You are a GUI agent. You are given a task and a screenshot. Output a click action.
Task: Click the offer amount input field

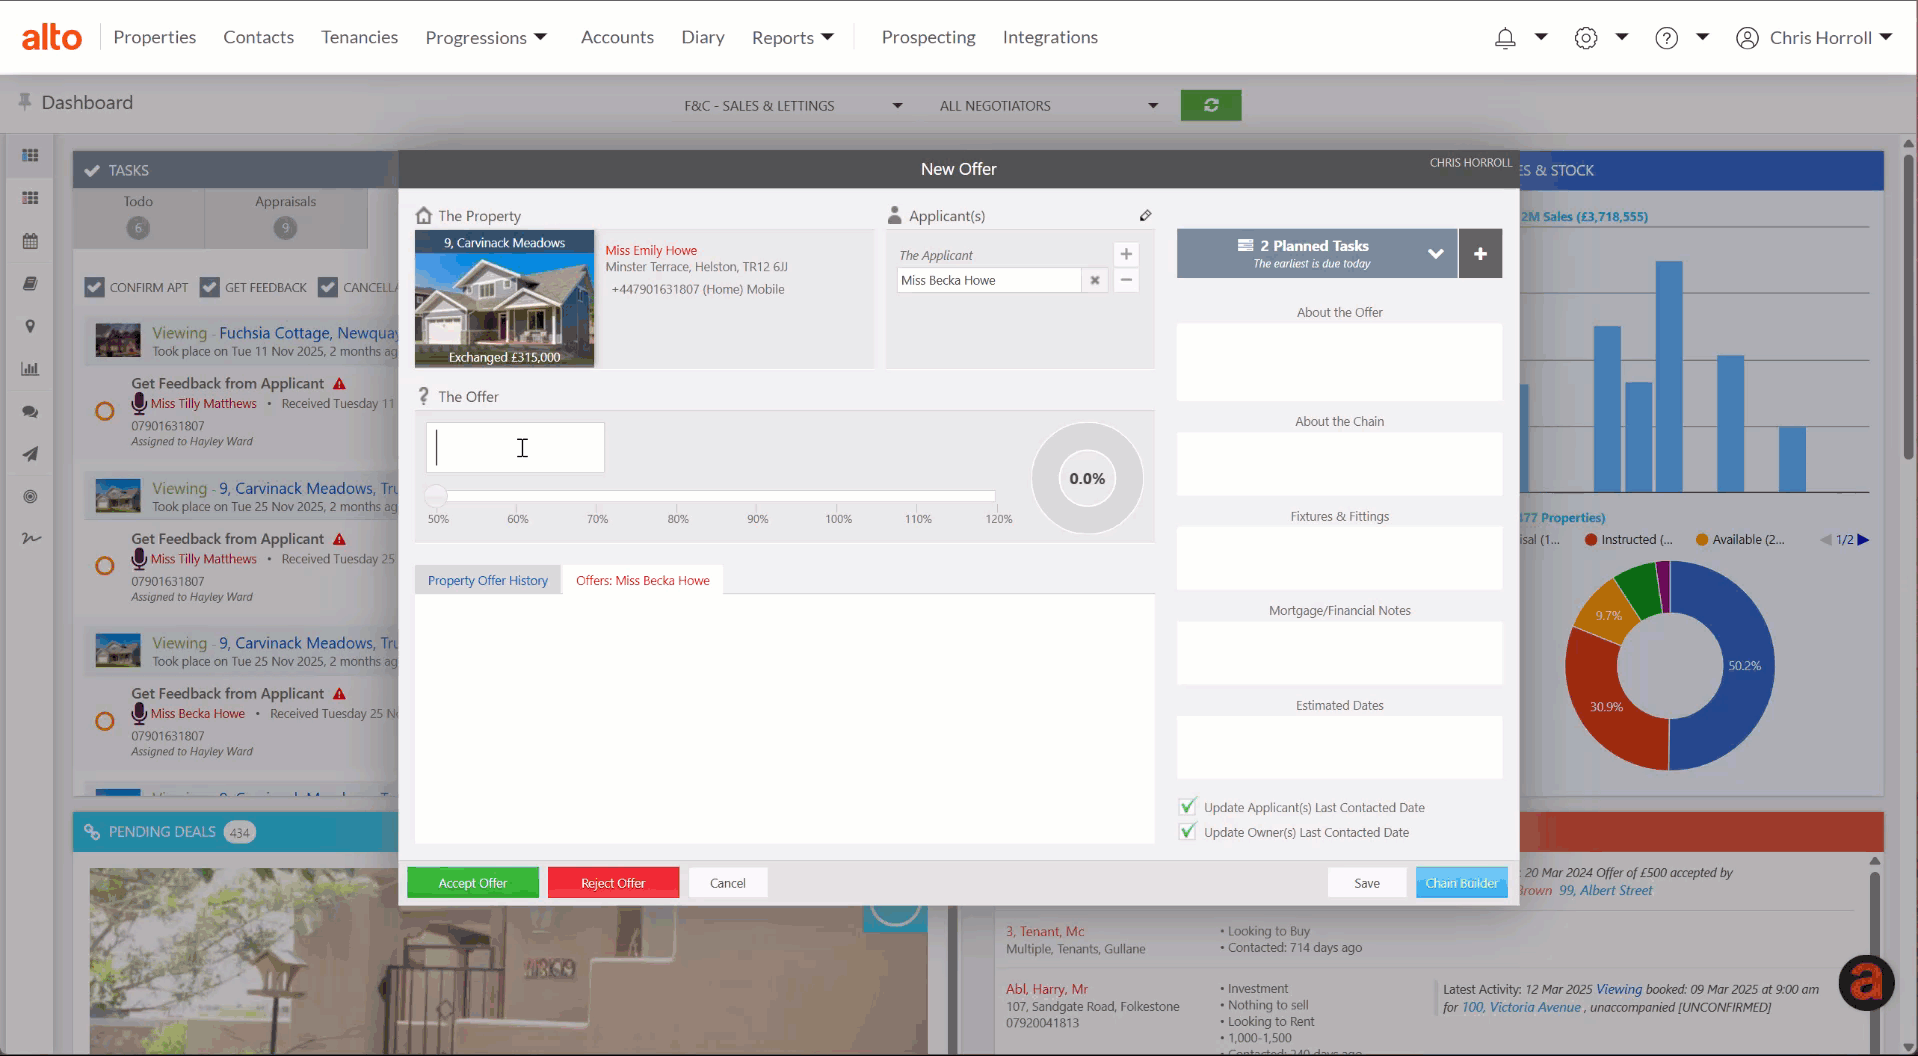[x=515, y=447]
